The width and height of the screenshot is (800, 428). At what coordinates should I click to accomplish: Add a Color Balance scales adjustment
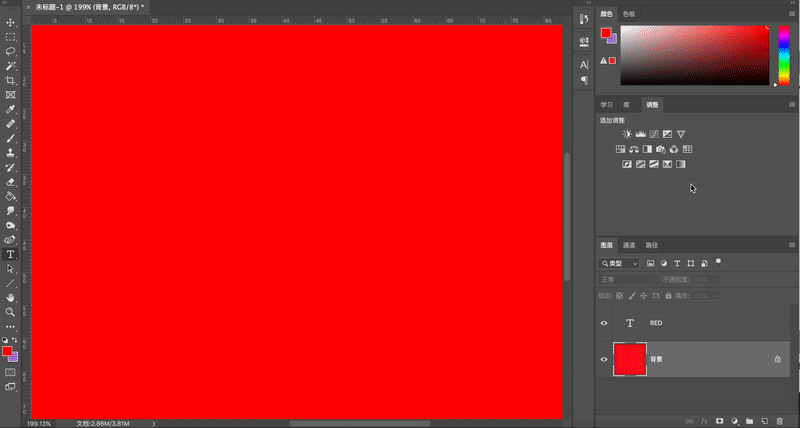pos(634,149)
